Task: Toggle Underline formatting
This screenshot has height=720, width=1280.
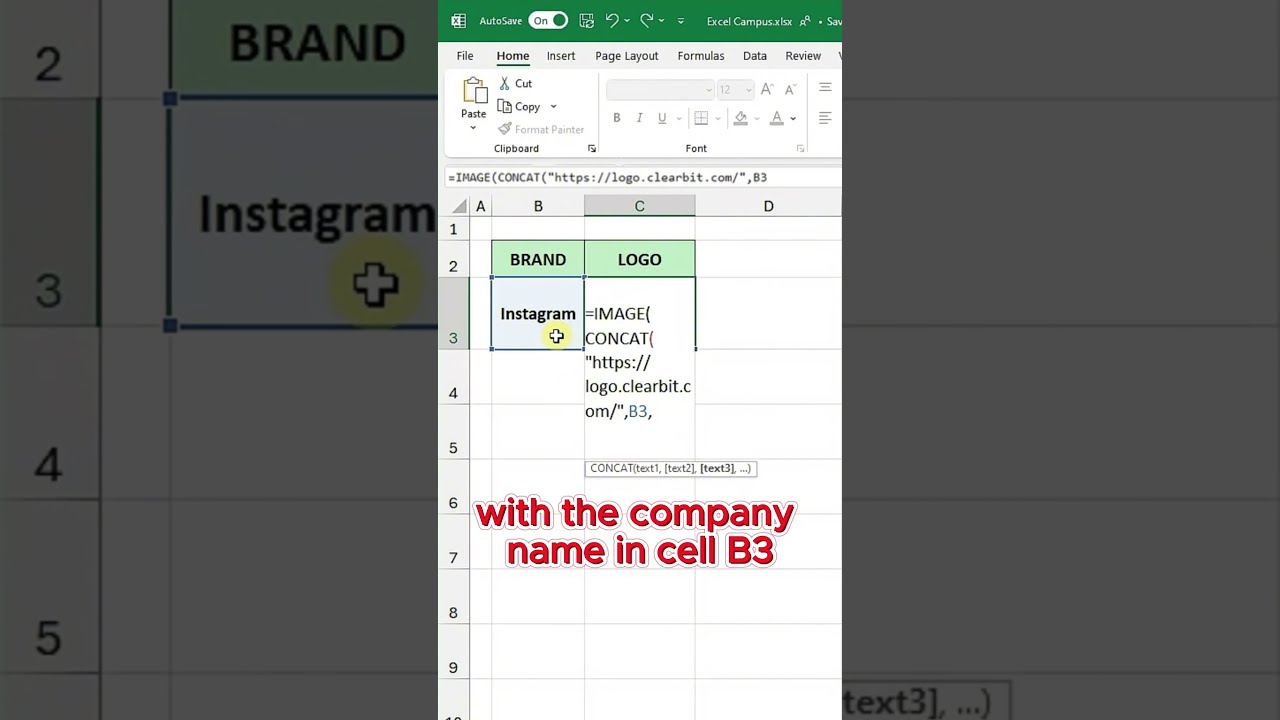Action: (662, 118)
